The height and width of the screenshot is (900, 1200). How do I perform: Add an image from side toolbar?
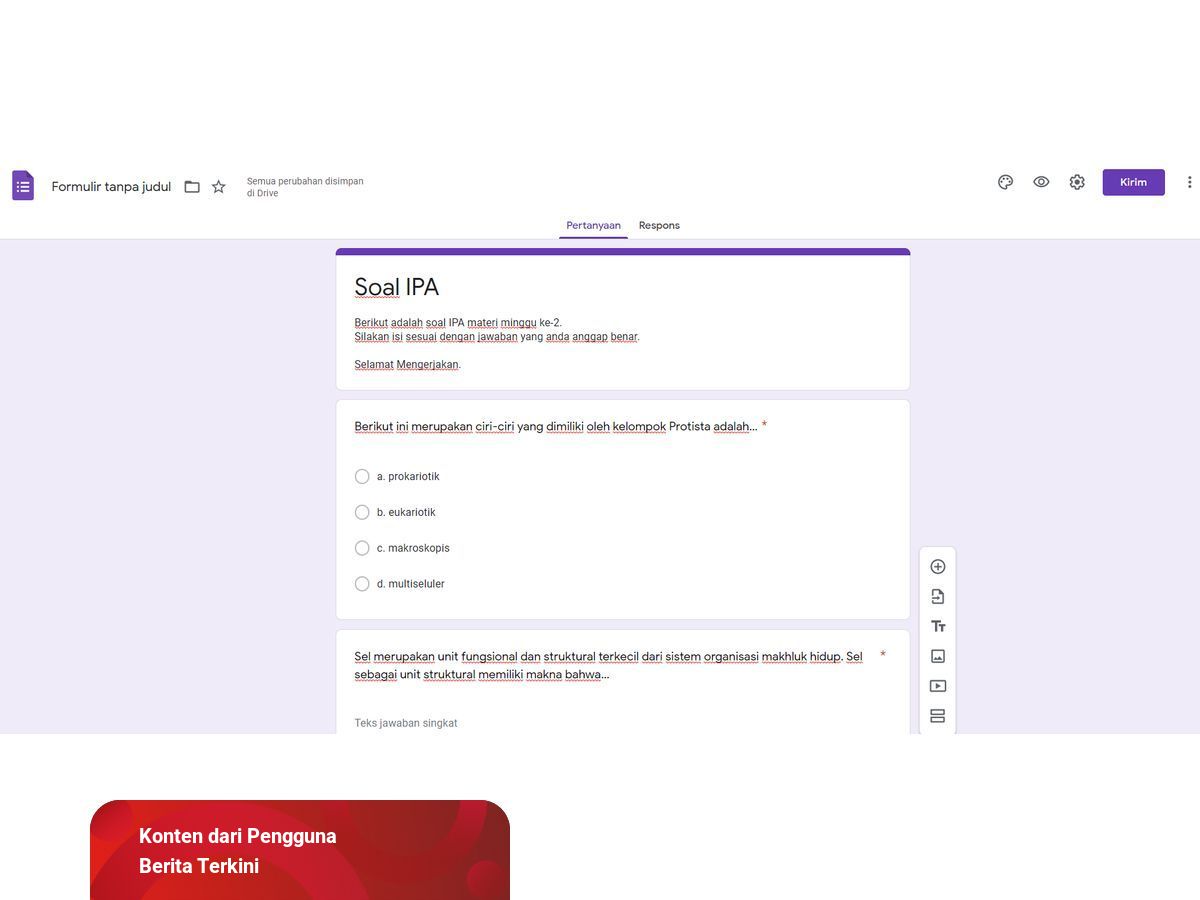pyautogui.click(x=937, y=657)
